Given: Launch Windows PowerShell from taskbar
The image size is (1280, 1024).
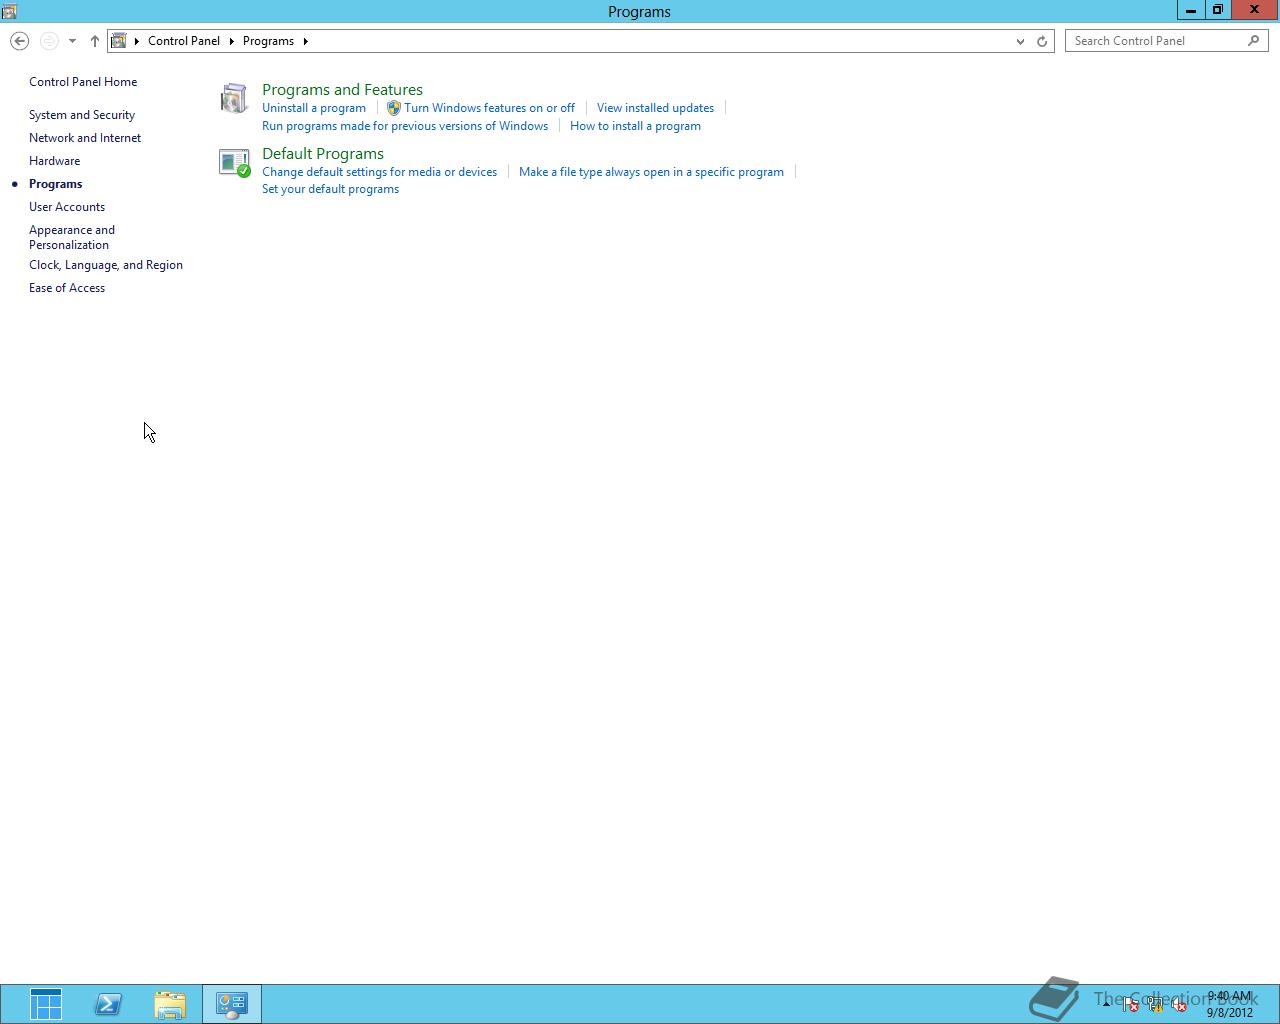Looking at the screenshot, I should tap(108, 1004).
